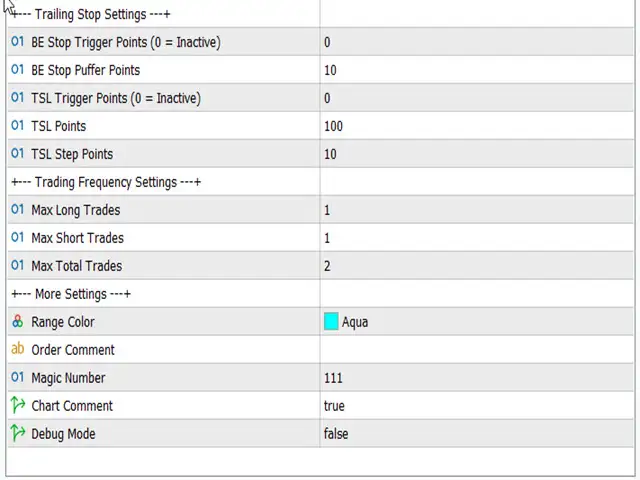Image resolution: width=640 pixels, height=480 pixels.
Task: Click the string 'ab' icon beside Order Comment
Action: click(17, 350)
